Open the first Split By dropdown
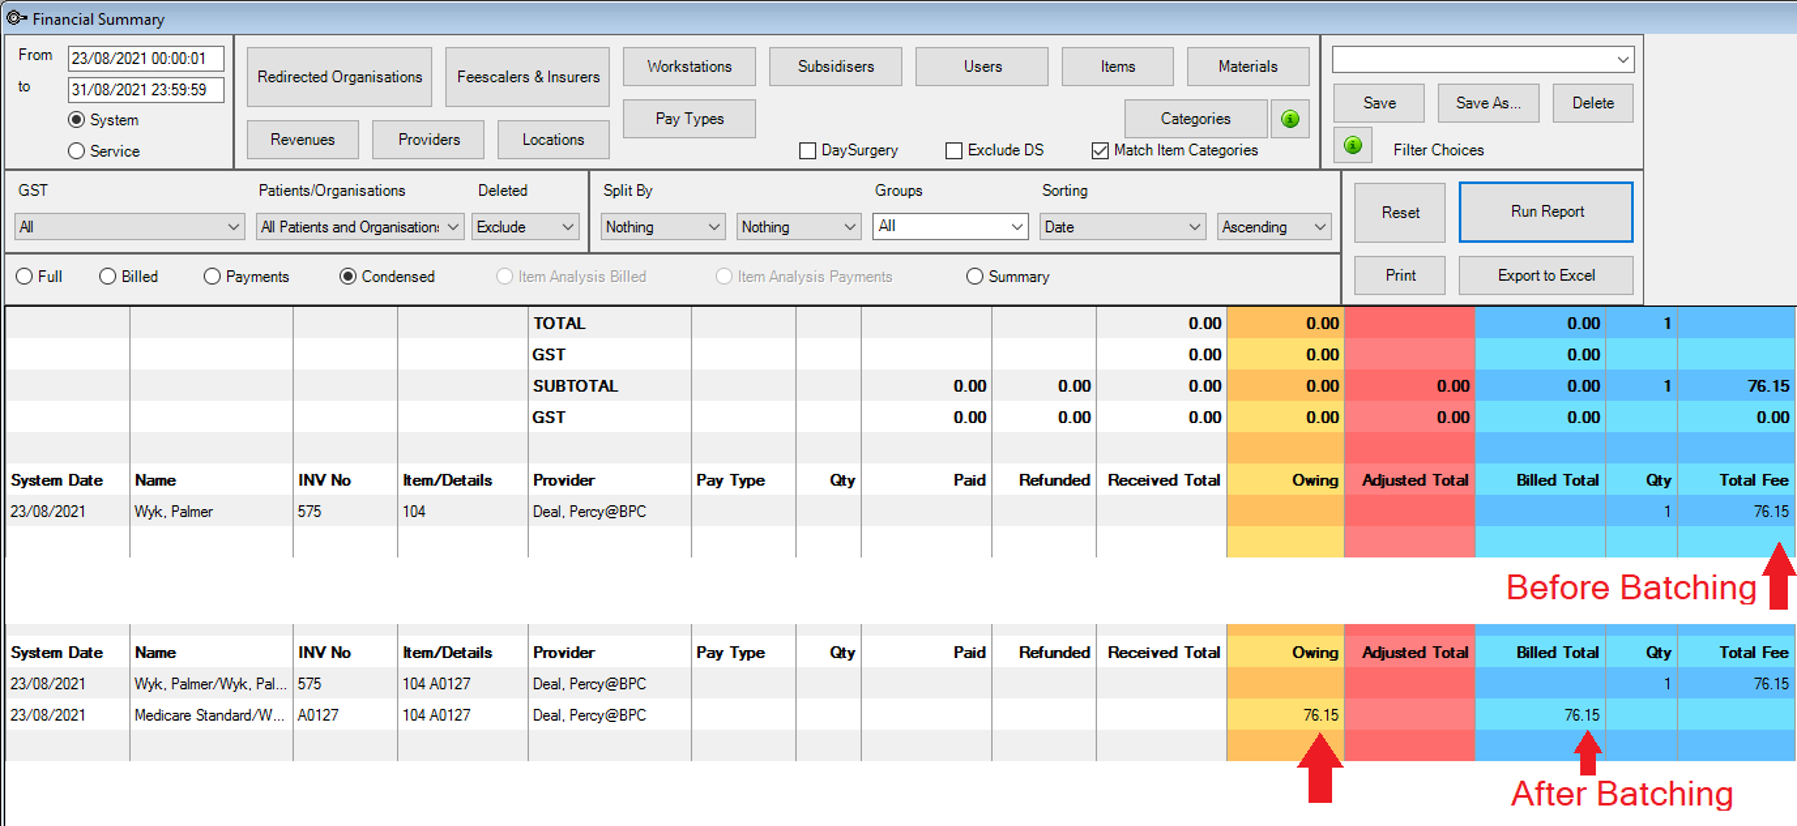 coord(663,227)
